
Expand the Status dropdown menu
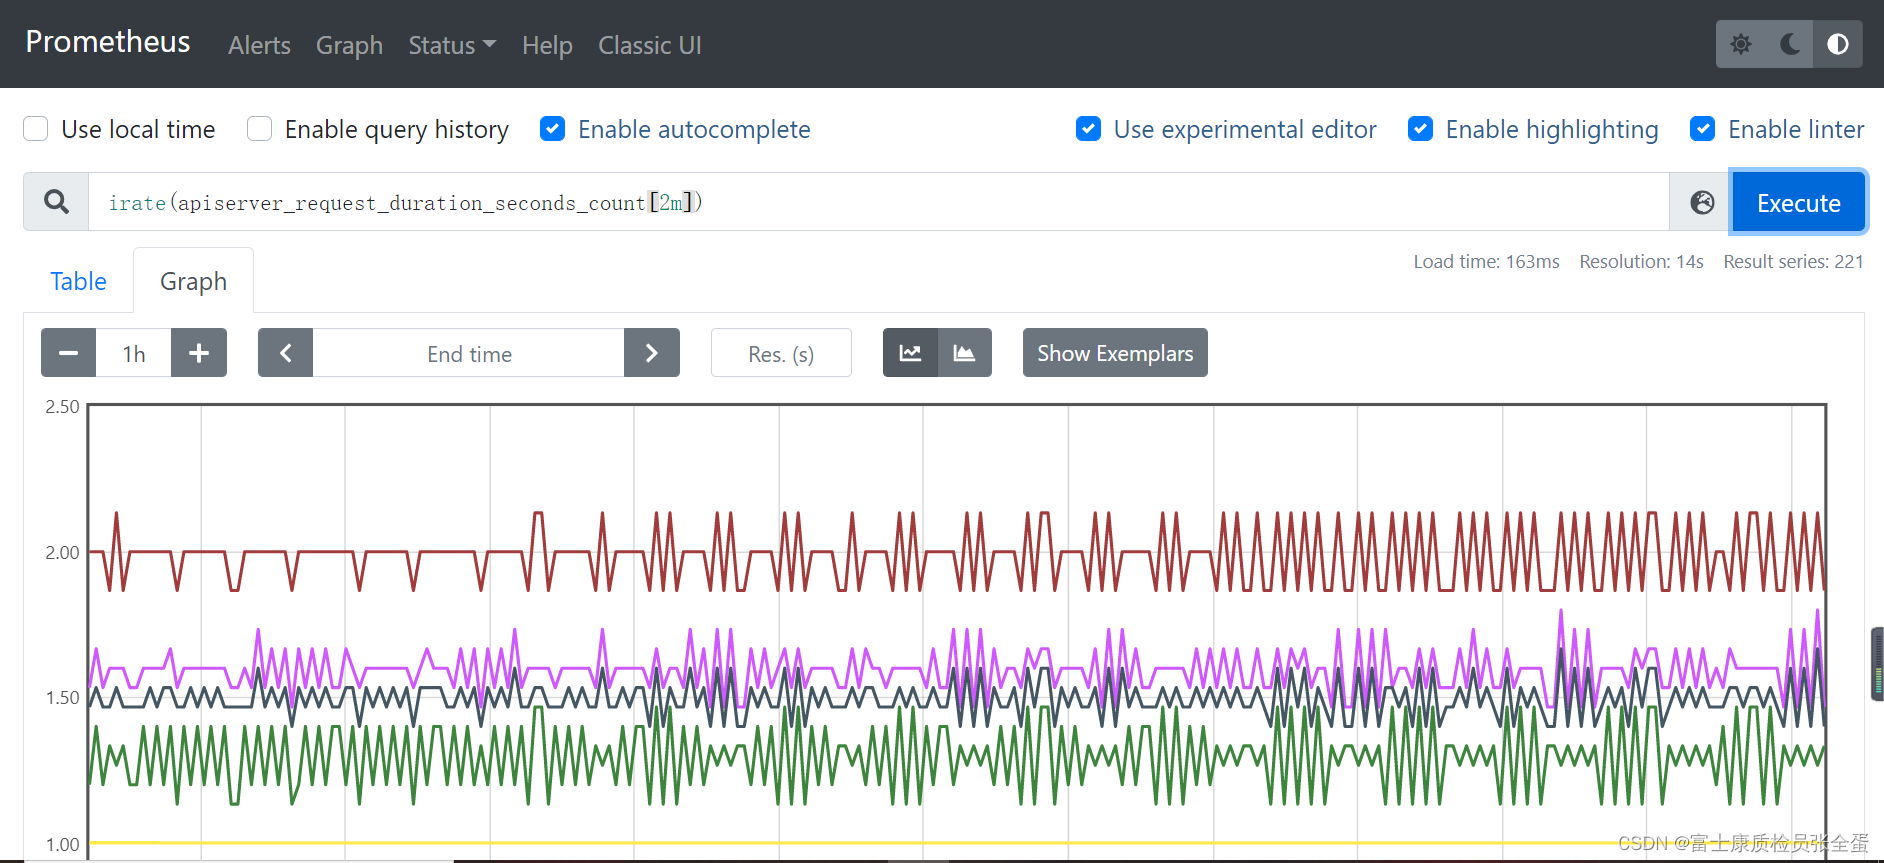452,45
